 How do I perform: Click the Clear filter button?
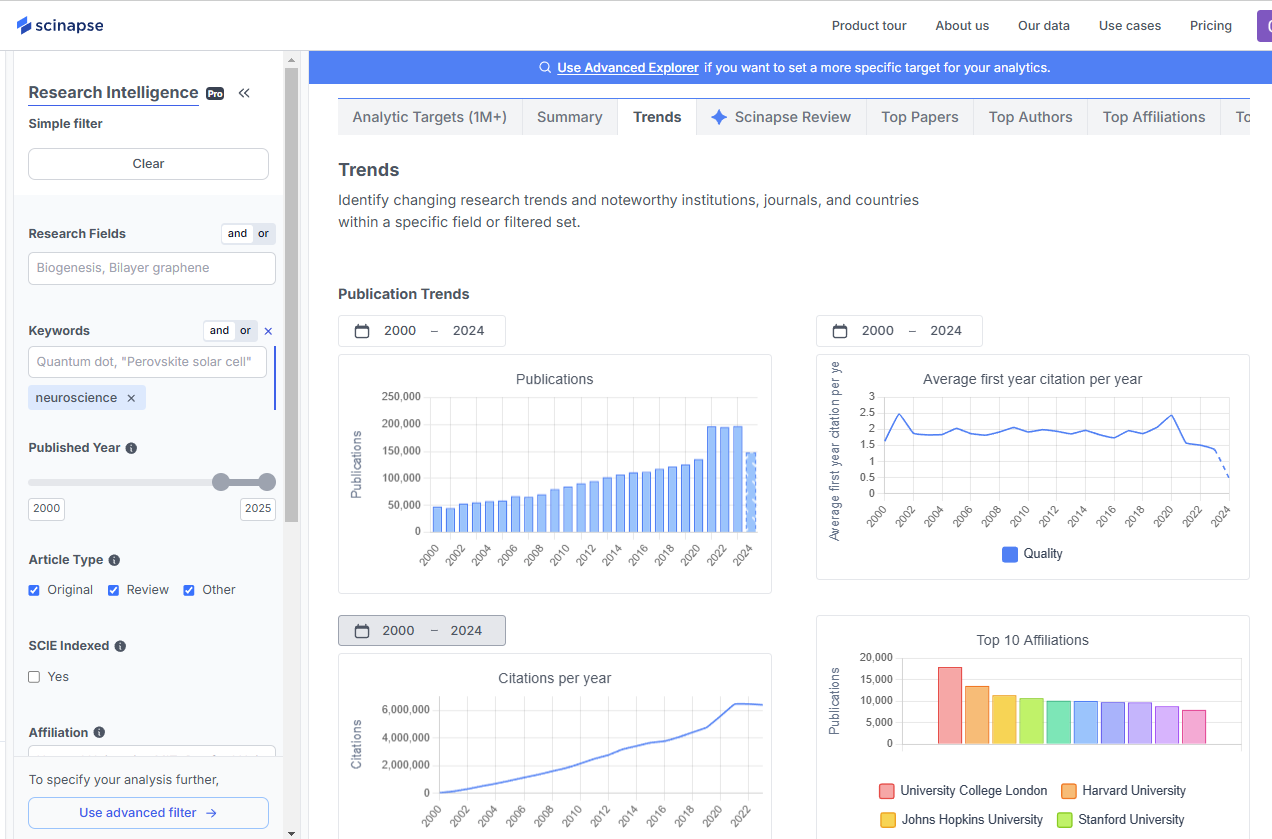[148, 163]
